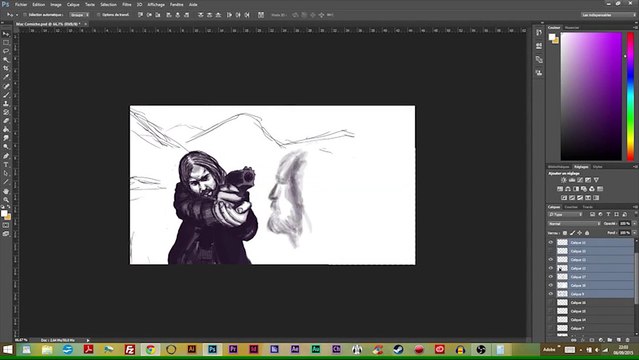Screen dimensions: 639x360
Task: Open collapsed History panel icon
Action: [539, 33]
